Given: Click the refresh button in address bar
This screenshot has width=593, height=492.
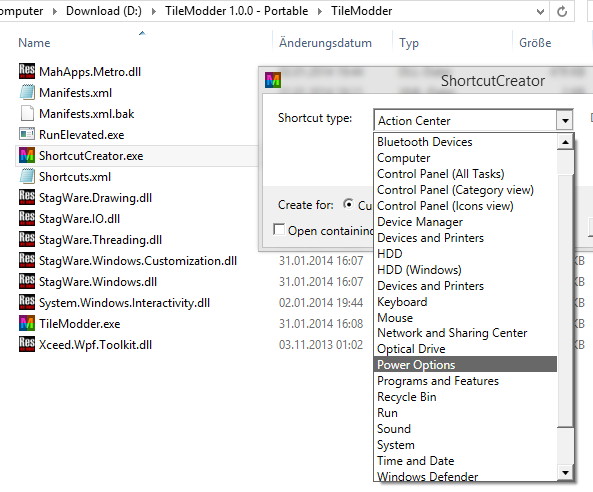Looking at the screenshot, I should (x=562, y=11).
